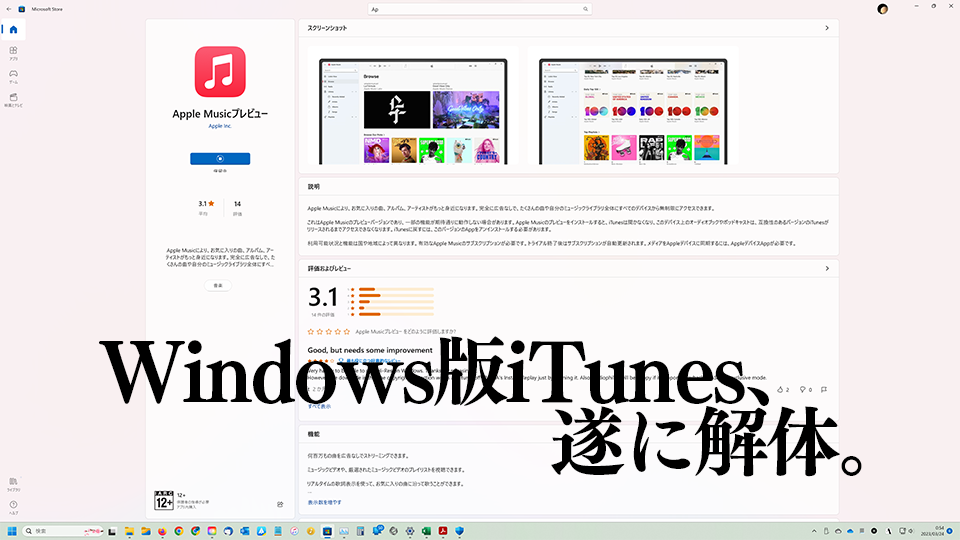Open Outlook from the taskbar
The image size is (960, 540).
tap(245, 531)
